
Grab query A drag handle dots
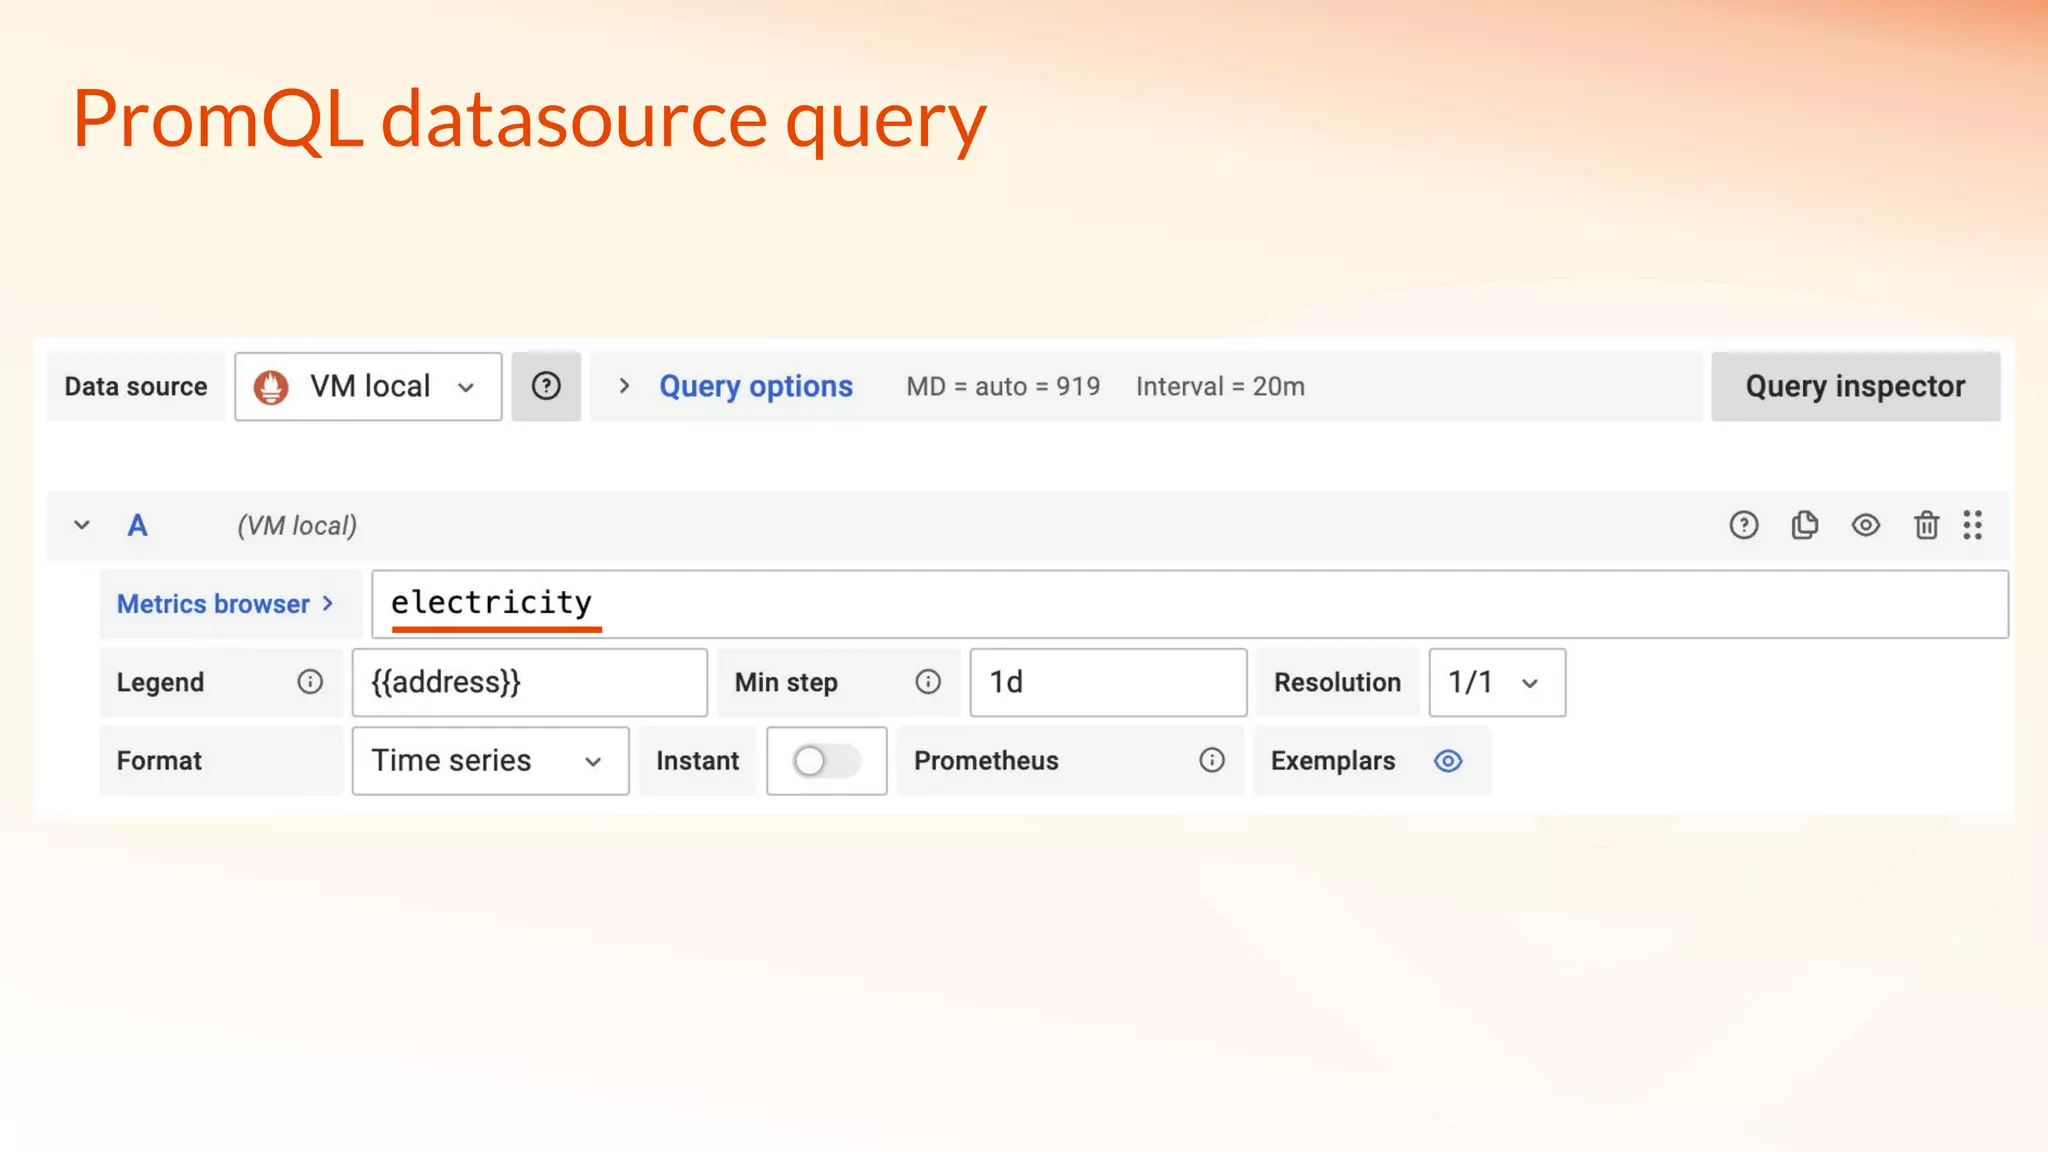pyautogui.click(x=1973, y=525)
